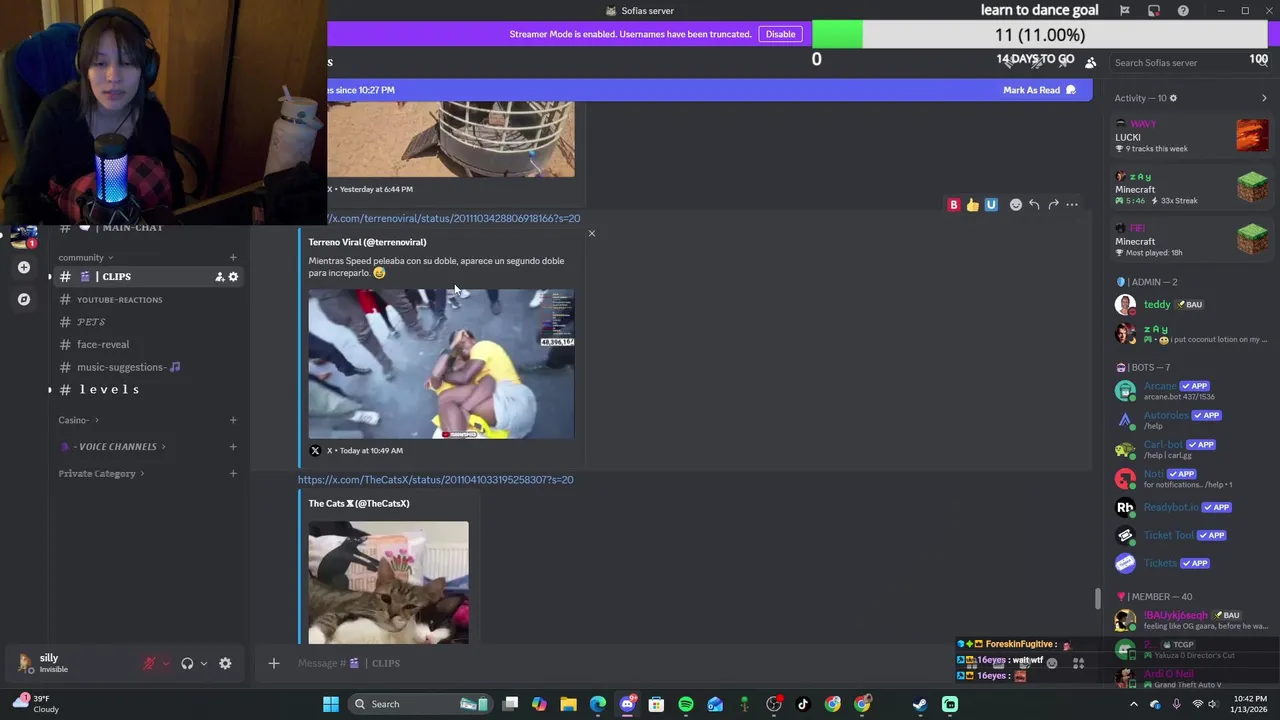Open the TheCatsX x.com link
The image size is (1280, 720).
pos(435,480)
